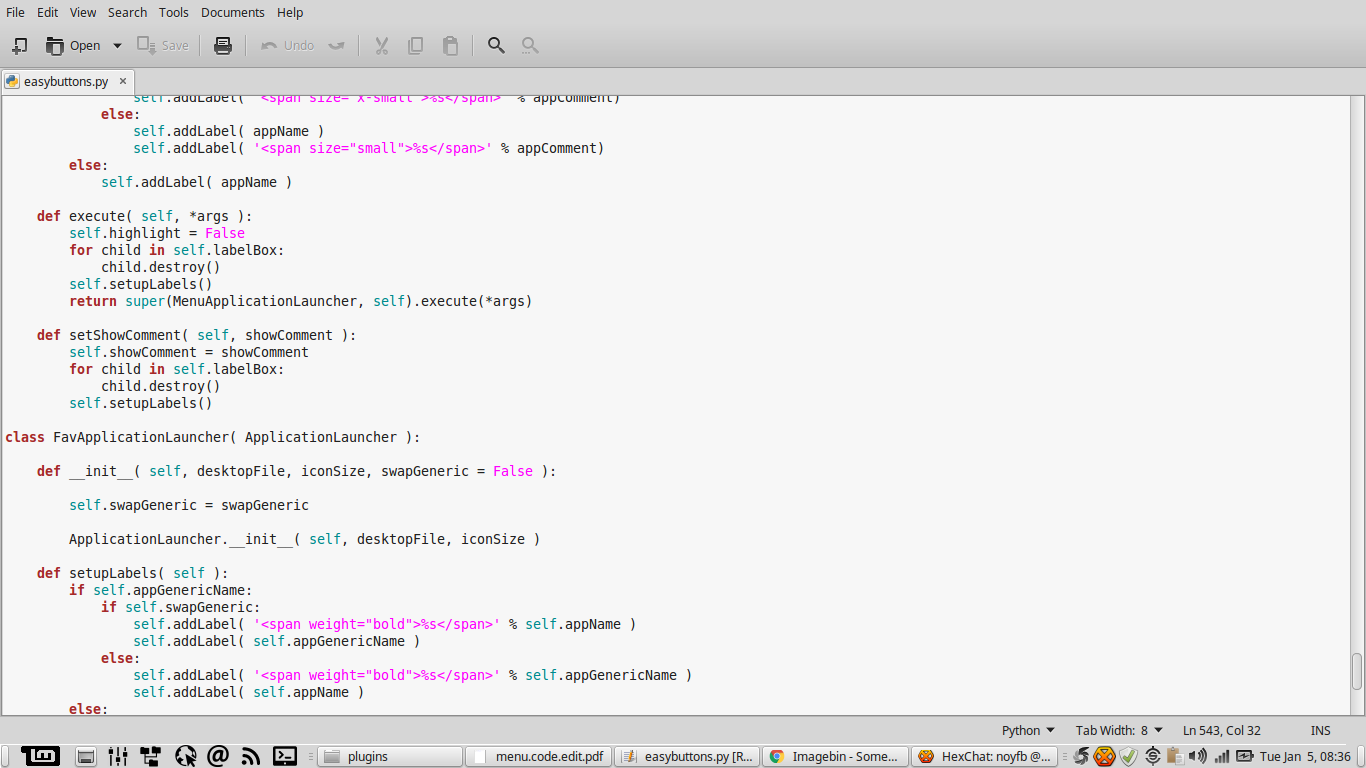The image size is (1366, 768).
Task: Switch to HexChat taskbar window
Action: [983, 756]
